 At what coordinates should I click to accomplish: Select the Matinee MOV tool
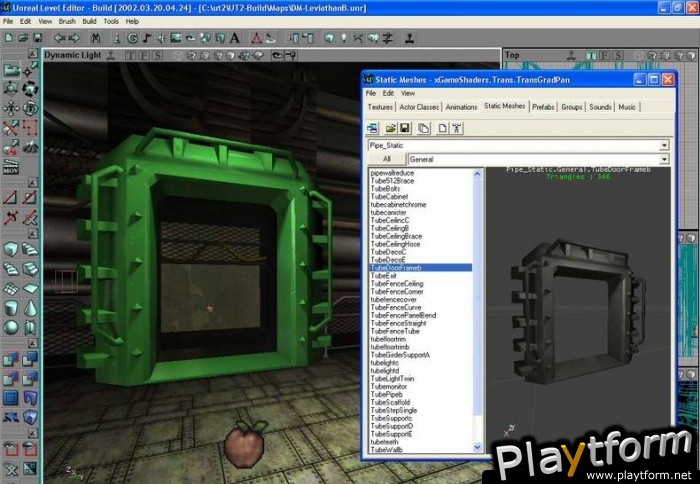coord(11,167)
